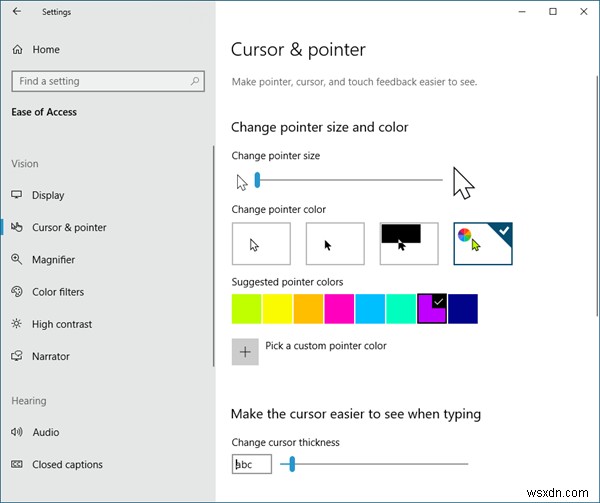Viewport: 600px width, 503px height.
Task: Select the Audio speaker icon
Action: point(16,432)
